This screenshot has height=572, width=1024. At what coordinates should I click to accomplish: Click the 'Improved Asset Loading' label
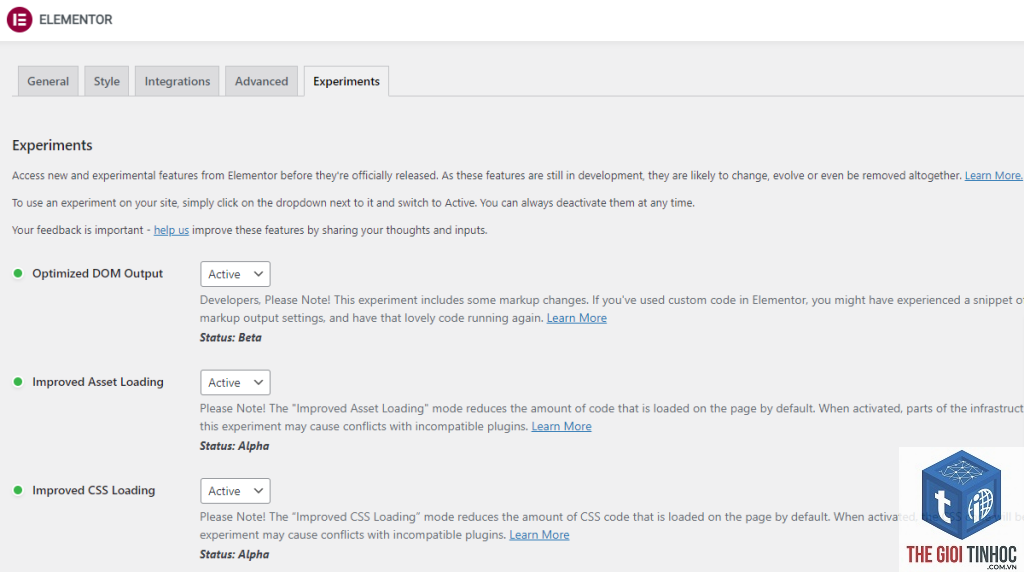click(98, 382)
